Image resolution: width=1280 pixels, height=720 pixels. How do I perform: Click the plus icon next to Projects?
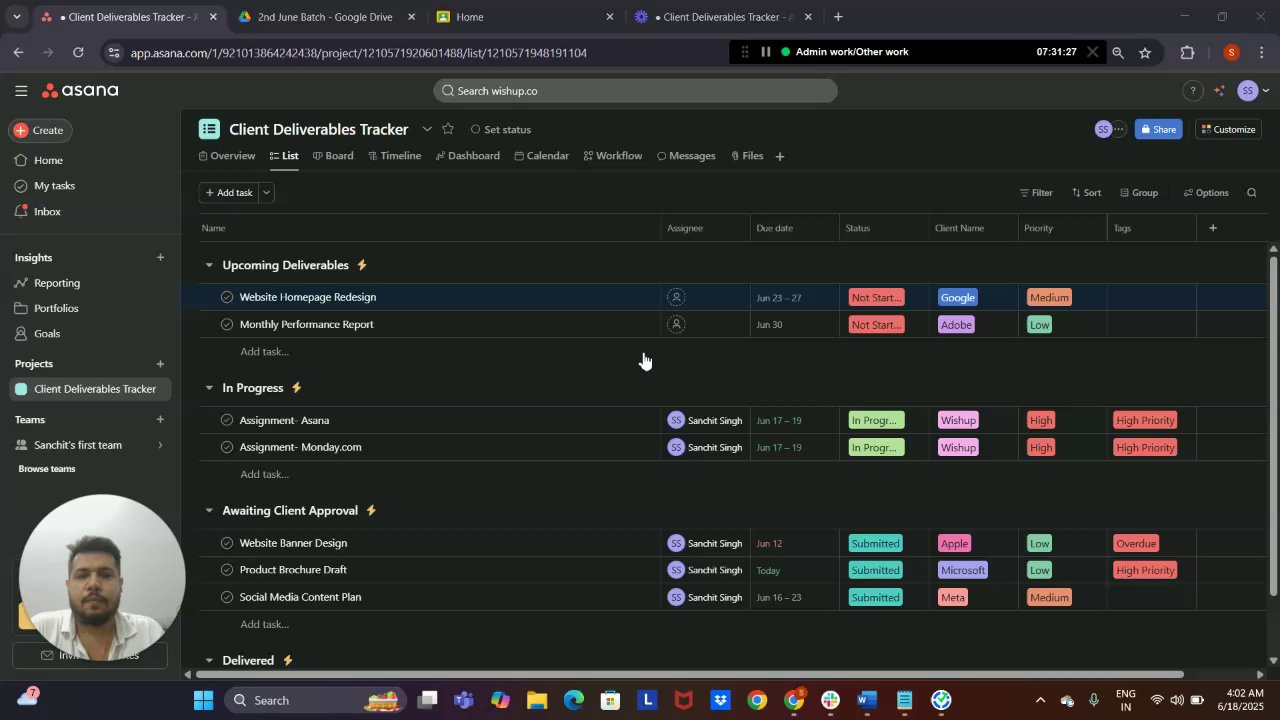160,364
